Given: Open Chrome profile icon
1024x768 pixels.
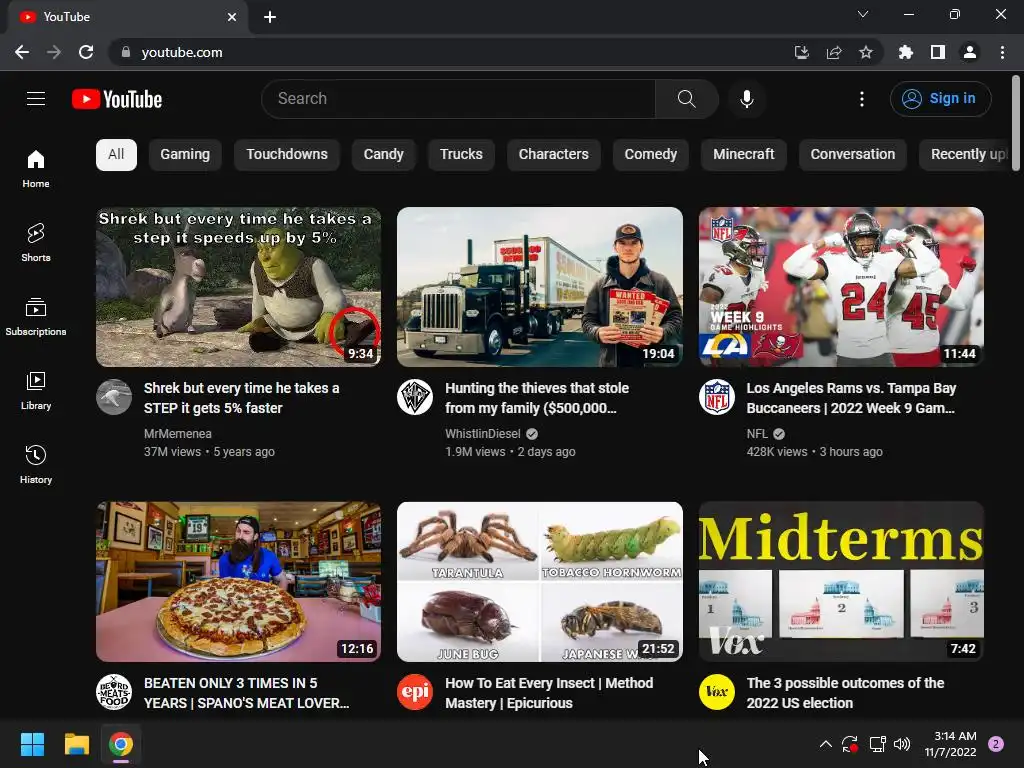Looking at the screenshot, I should [970, 52].
